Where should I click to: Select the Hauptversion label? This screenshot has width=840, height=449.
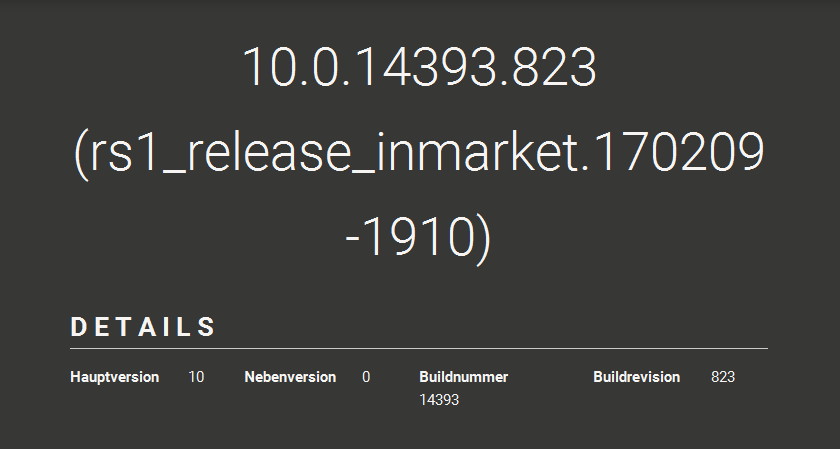click(x=115, y=377)
